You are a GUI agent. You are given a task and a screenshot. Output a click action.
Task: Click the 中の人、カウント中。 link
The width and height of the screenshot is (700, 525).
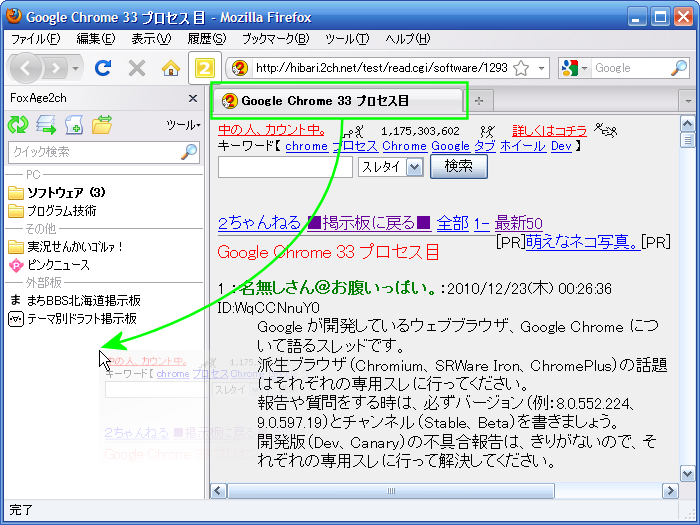271,130
